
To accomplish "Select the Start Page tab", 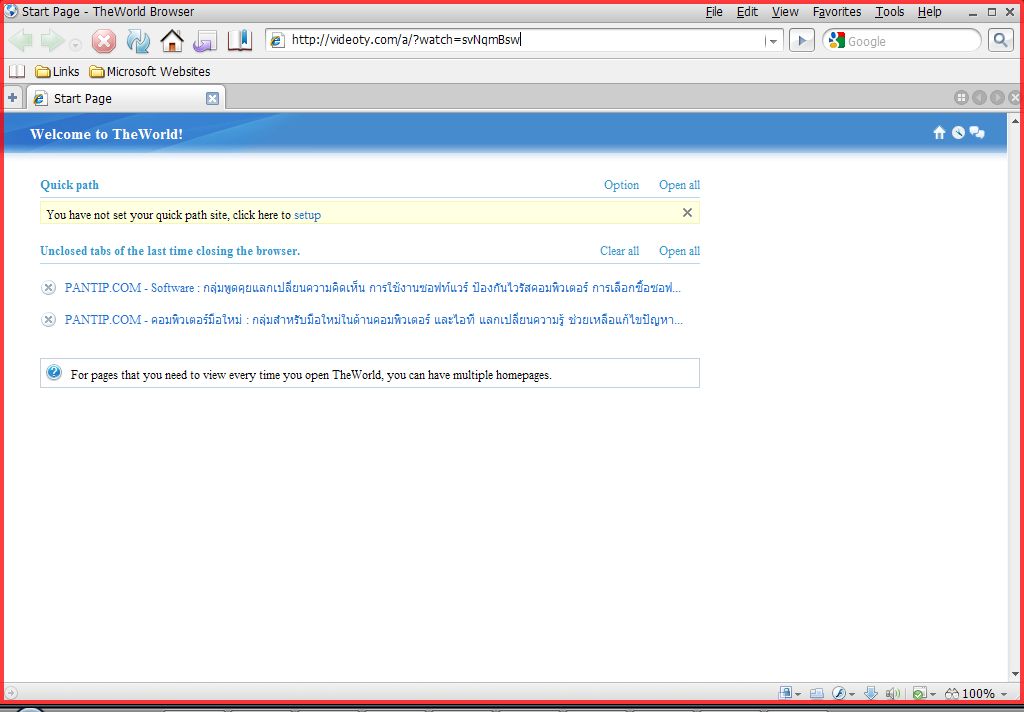I will [x=126, y=98].
